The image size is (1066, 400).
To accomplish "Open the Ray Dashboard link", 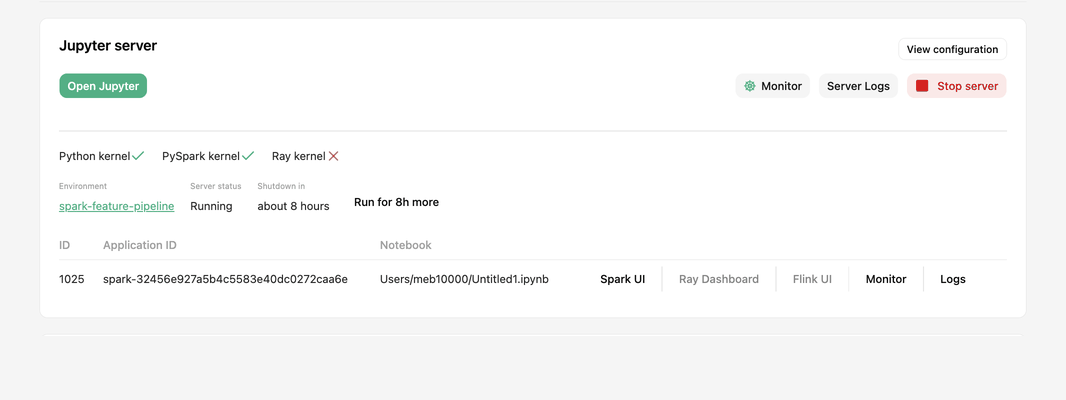I will click(x=719, y=279).
